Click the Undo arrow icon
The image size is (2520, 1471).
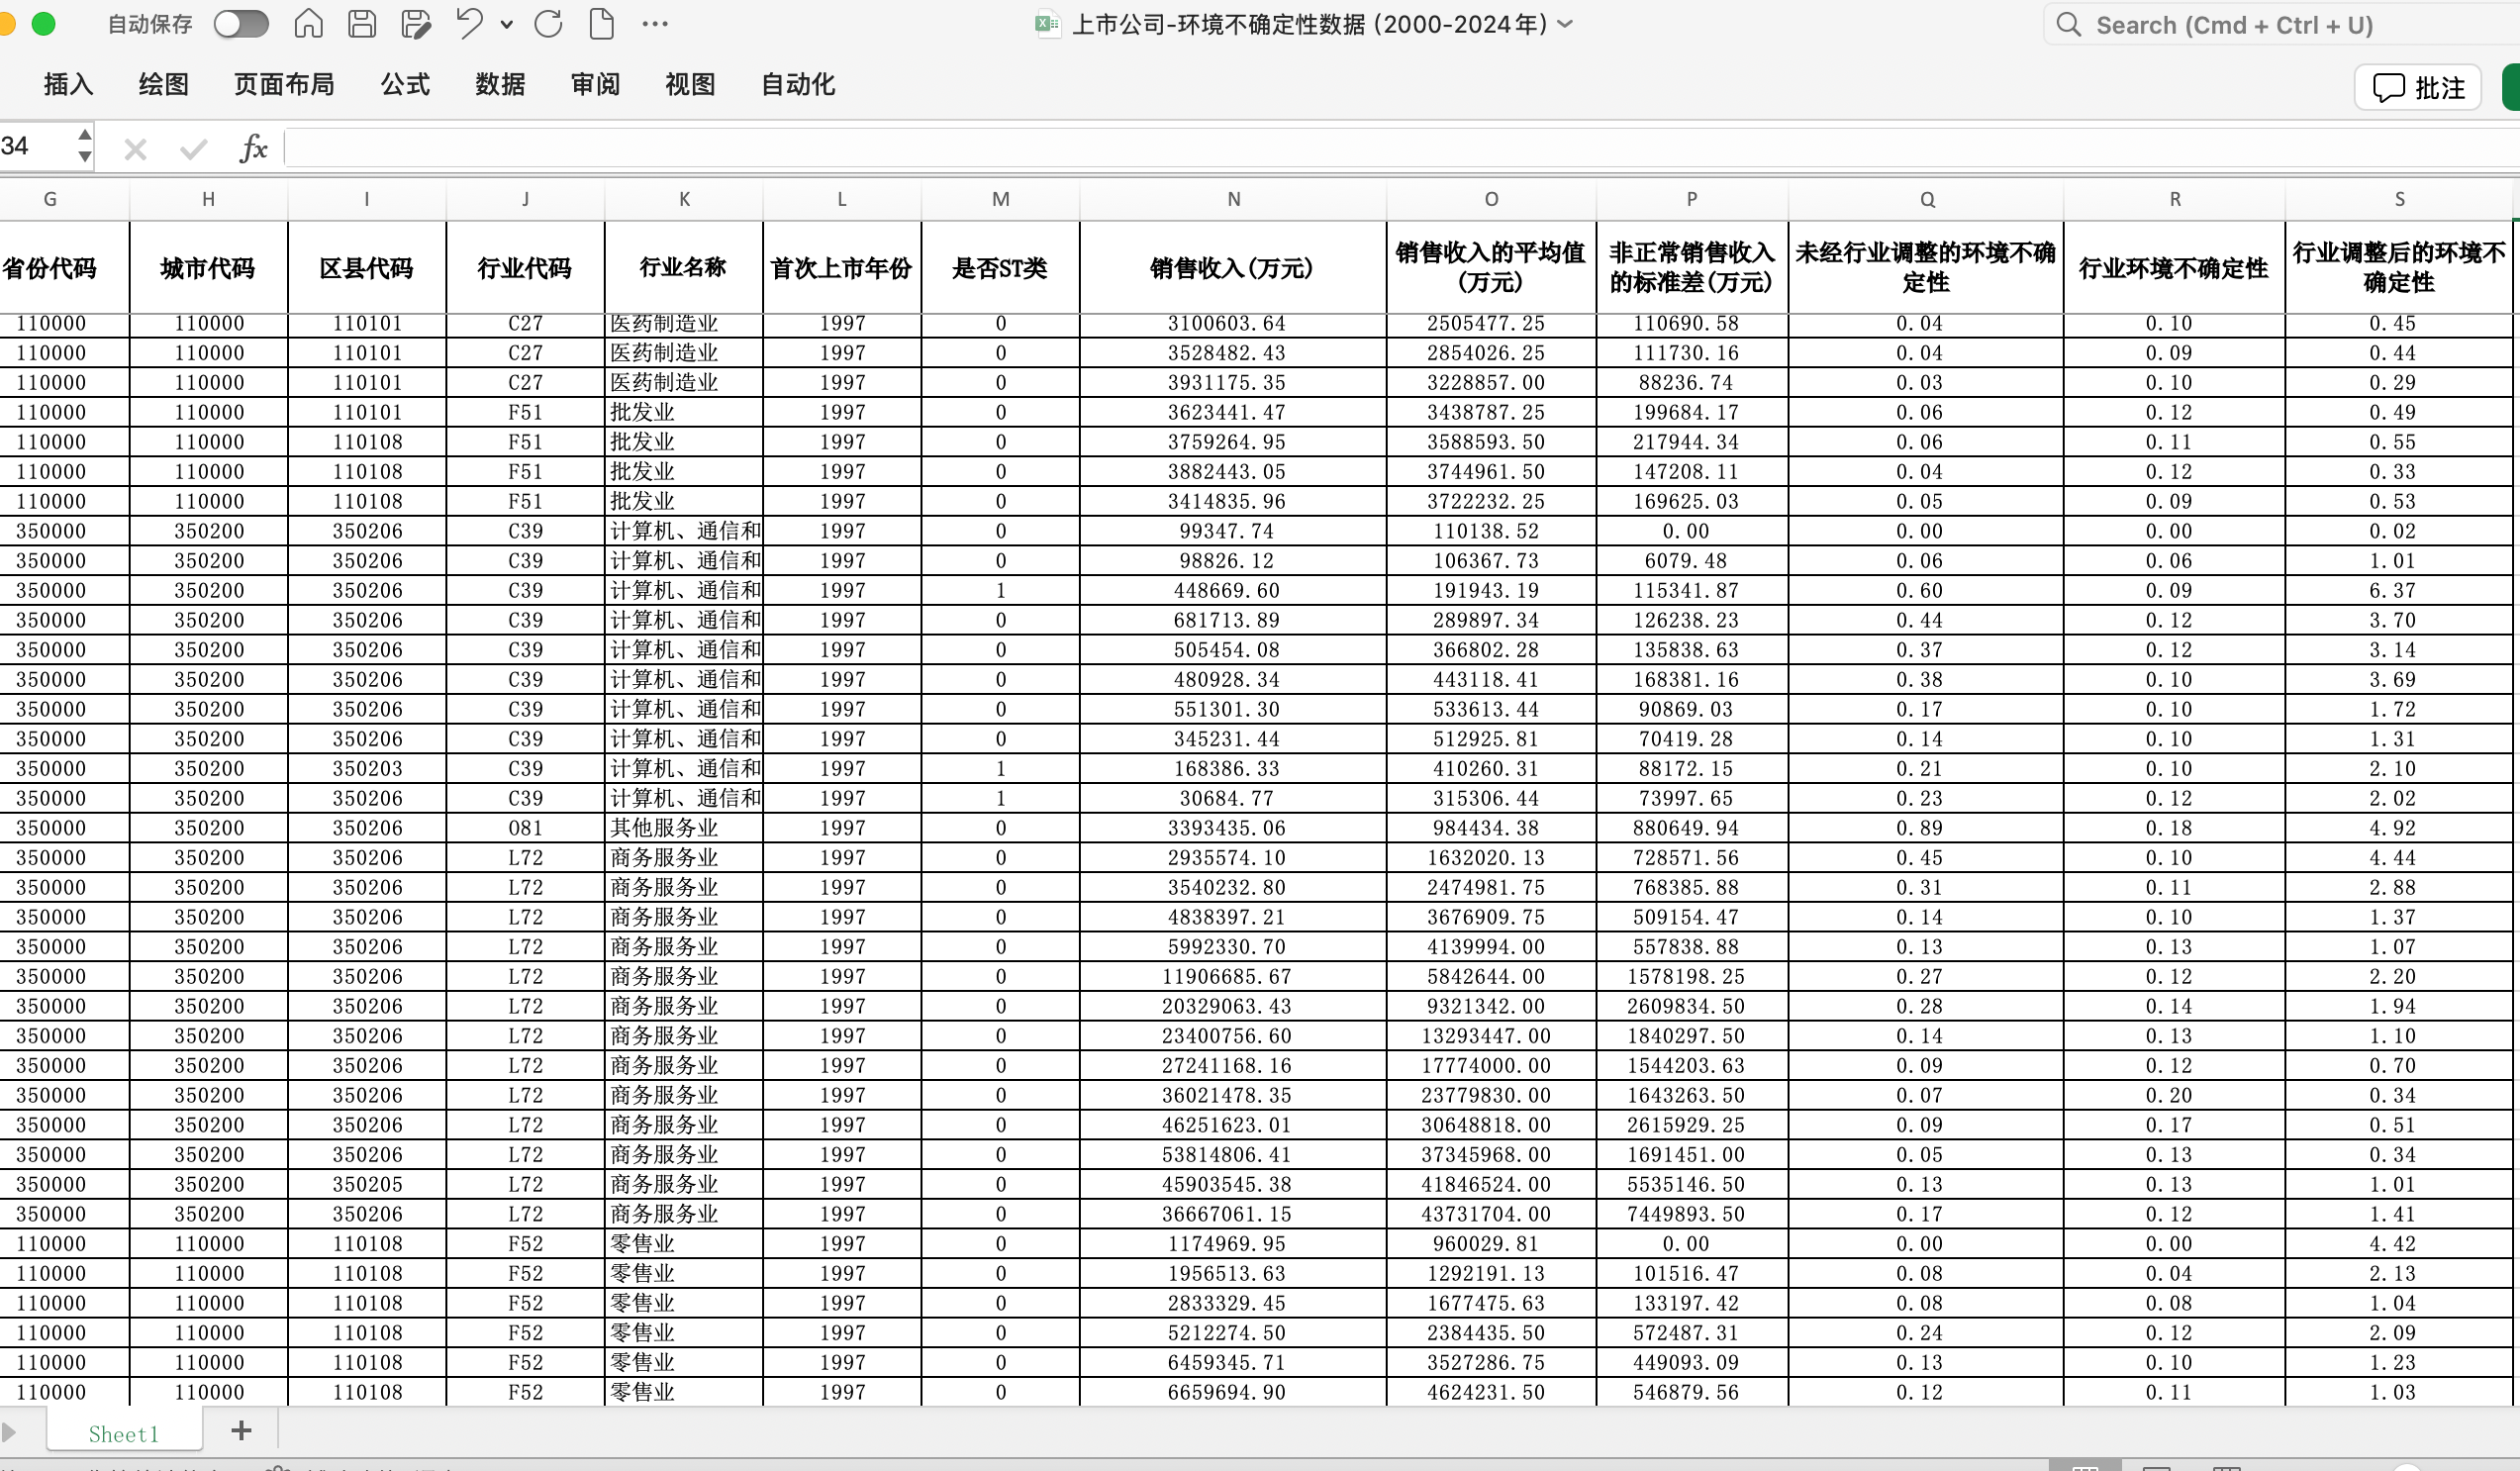pyautogui.click(x=468, y=23)
